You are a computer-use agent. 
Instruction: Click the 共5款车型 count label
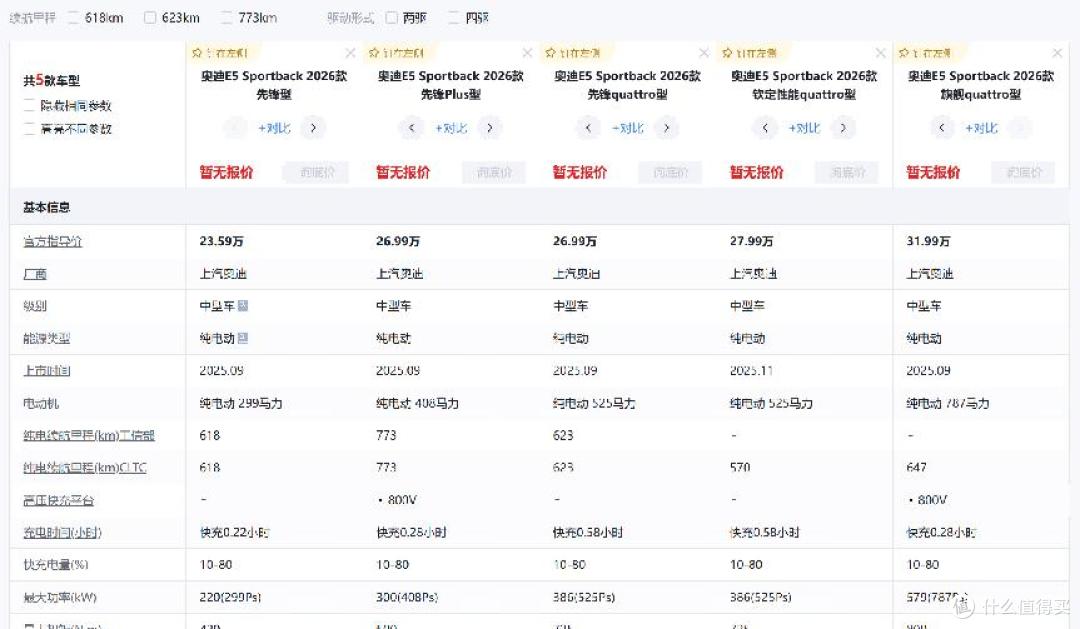point(52,81)
